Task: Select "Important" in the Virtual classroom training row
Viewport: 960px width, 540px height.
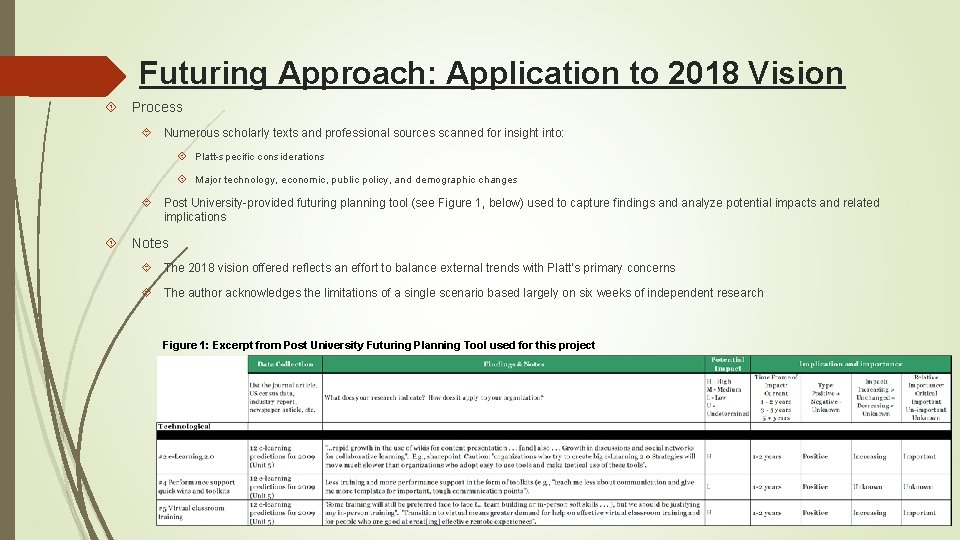Action: tap(919, 513)
